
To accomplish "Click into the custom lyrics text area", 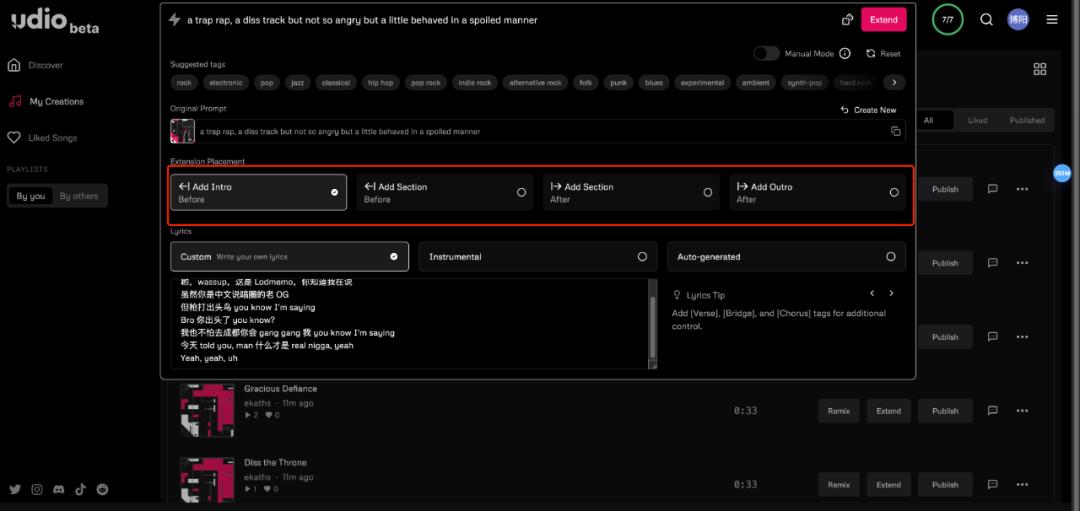I will pyautogui.click(x=409, y=324).
